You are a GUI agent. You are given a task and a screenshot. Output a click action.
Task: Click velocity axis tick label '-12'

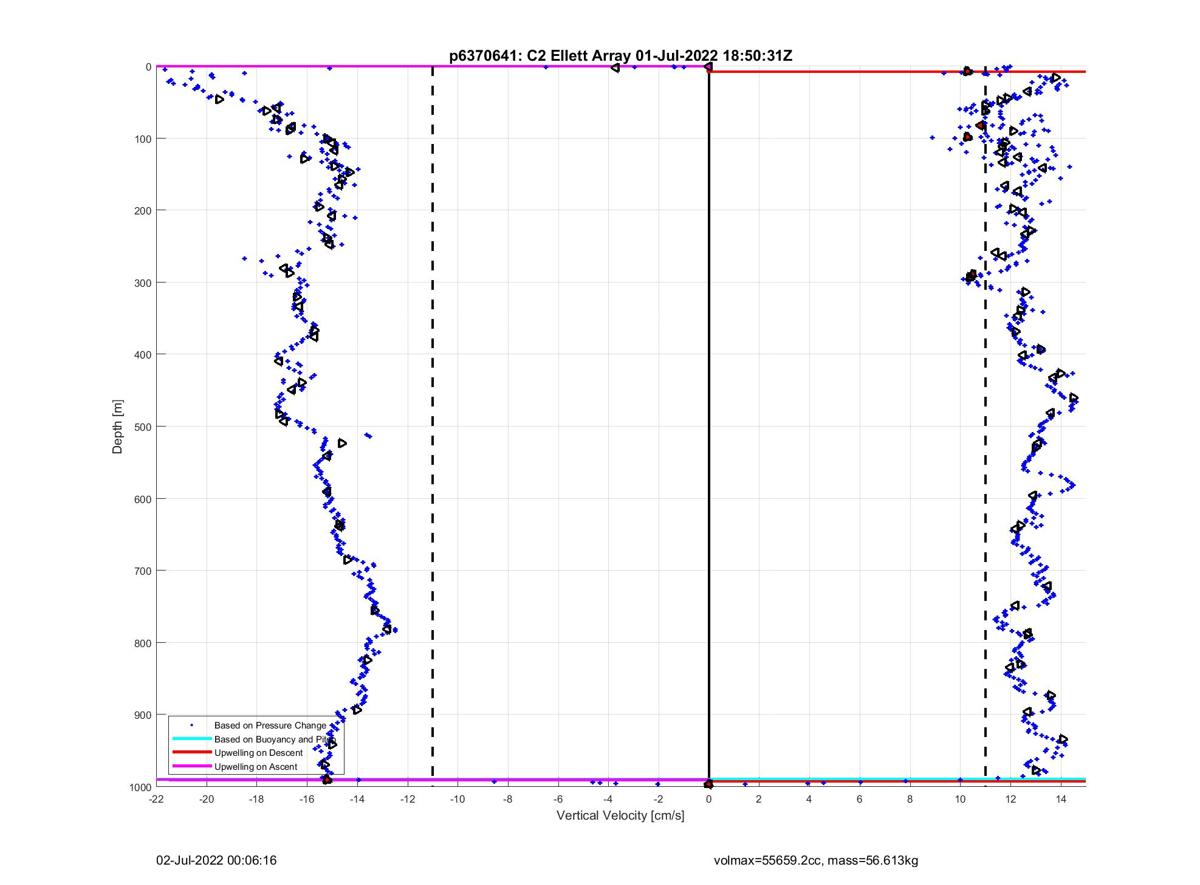407,799
